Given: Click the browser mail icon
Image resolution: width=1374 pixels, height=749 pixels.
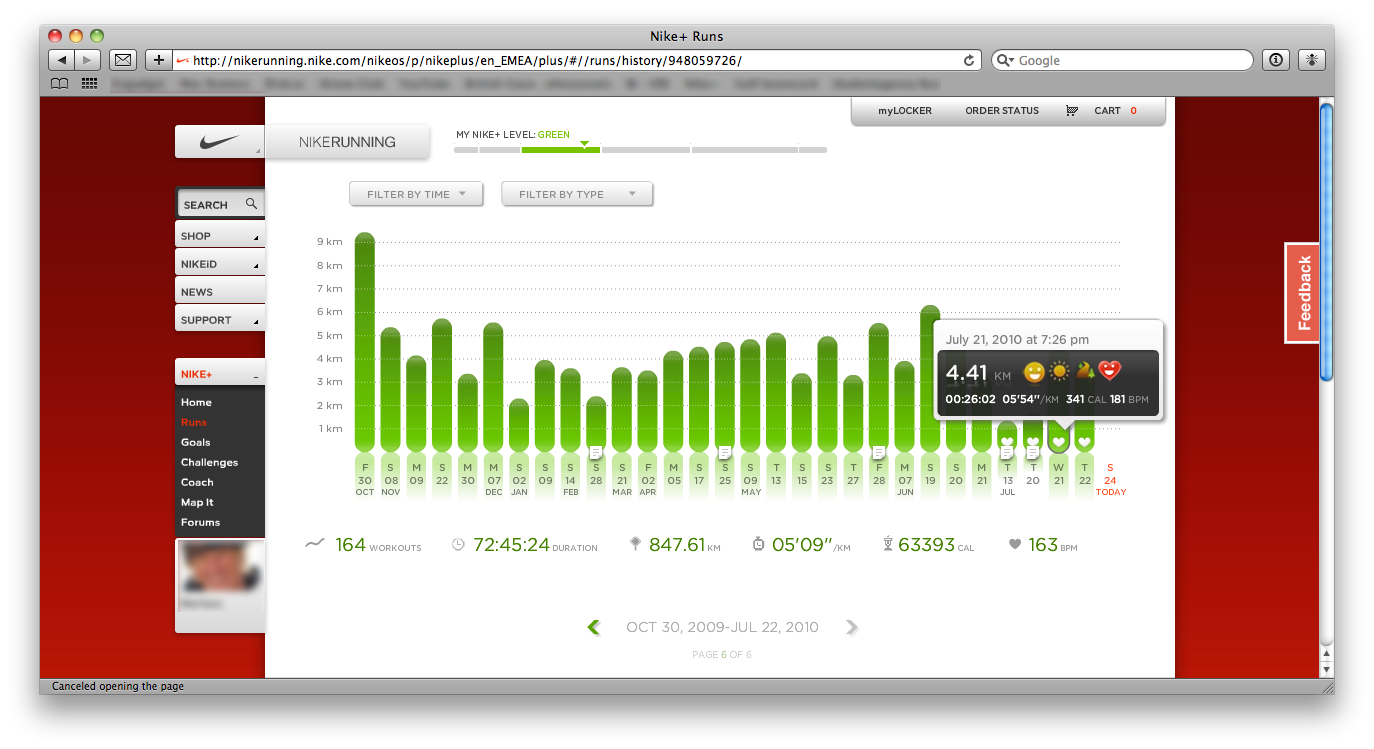Looking at the screenshot, I should point(122,60).
